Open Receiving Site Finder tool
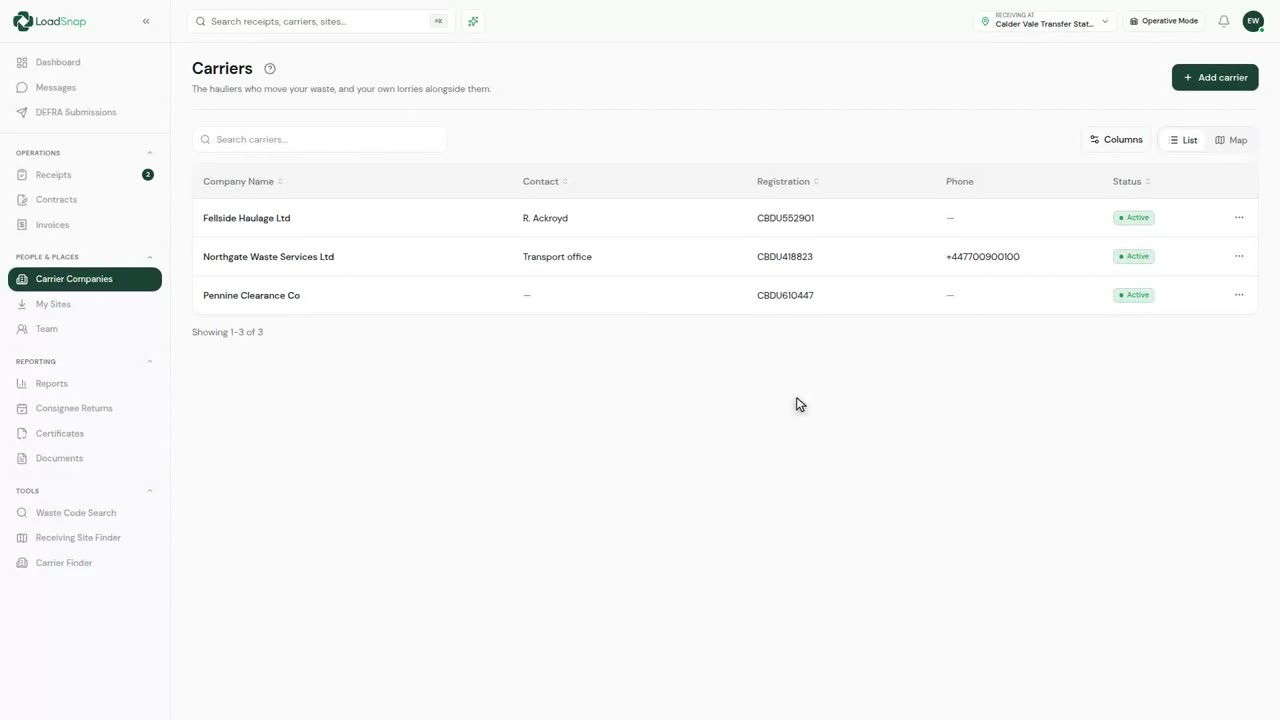This screenshot has width=1280, height=720. point(85,538)
